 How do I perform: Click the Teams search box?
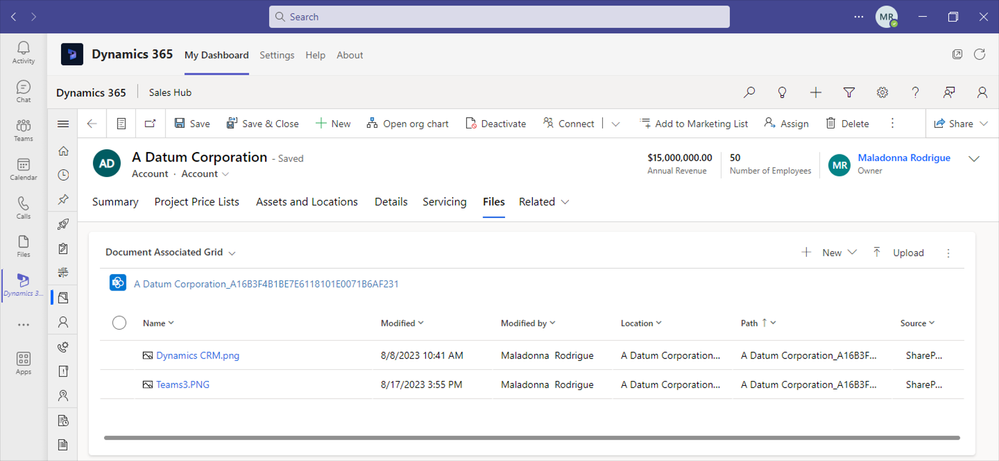coord(500,17)
